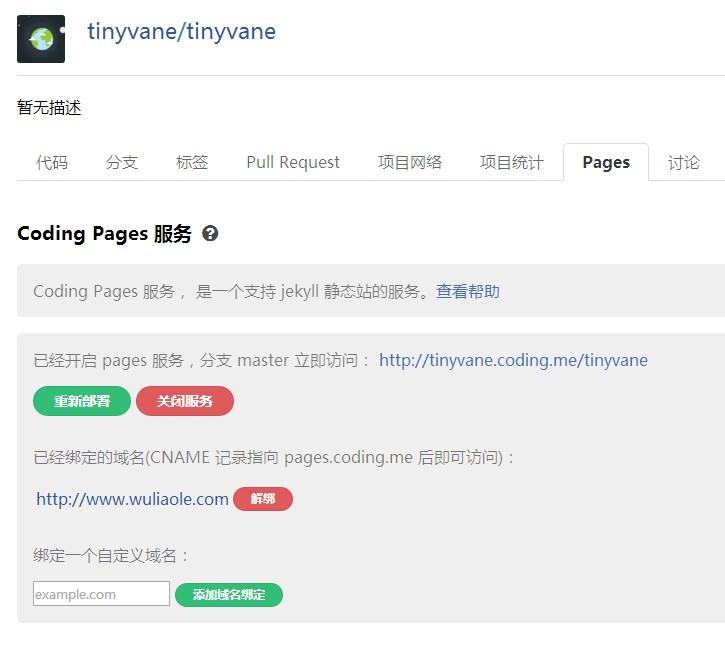
Task: Switch to the 分支 tab
Action: pyautogui.click(x=122, y=162)
